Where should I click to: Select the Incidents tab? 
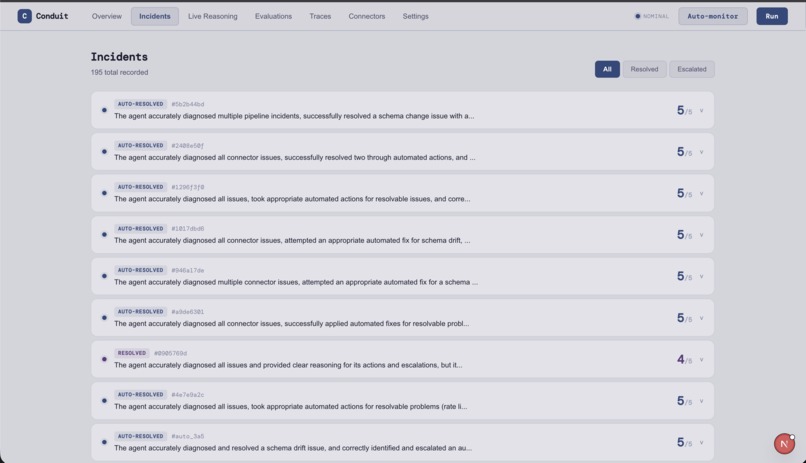tap(155, 16)
